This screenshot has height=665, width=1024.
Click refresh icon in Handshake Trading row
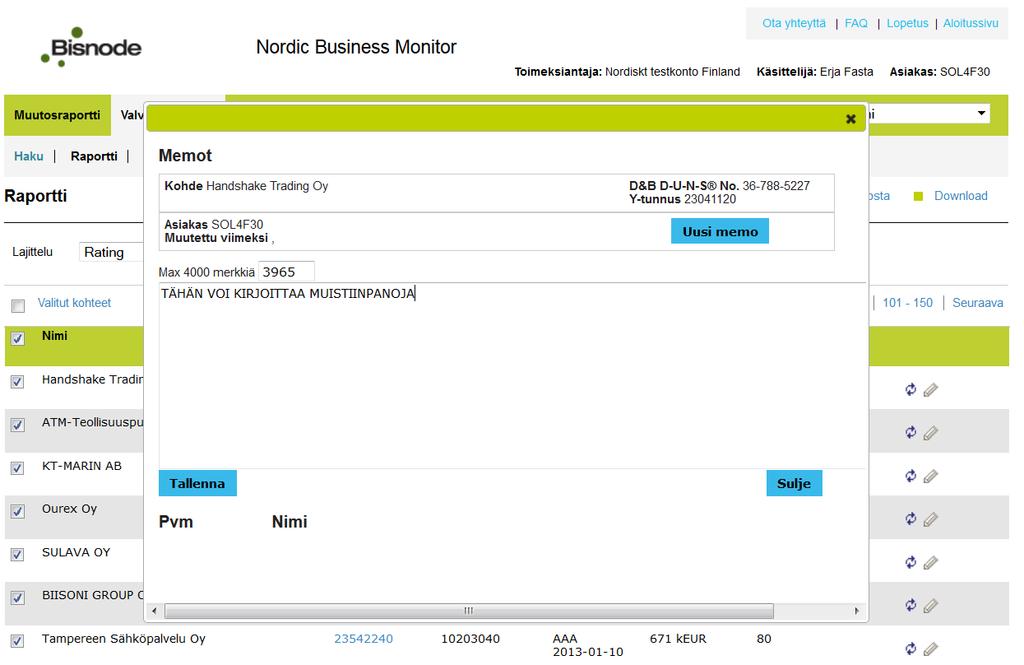tap(910, 389)
